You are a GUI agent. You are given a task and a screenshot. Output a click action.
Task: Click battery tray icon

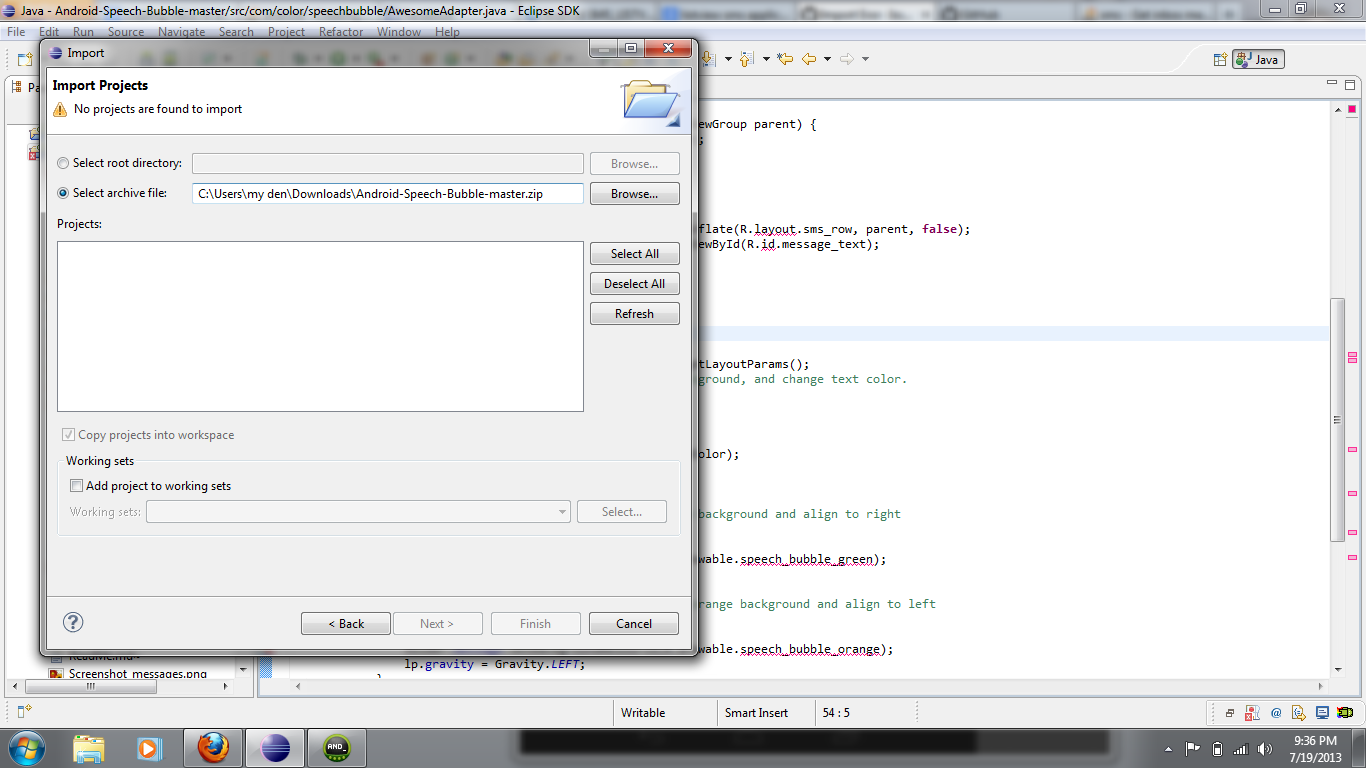click(x=1217, y=749)
